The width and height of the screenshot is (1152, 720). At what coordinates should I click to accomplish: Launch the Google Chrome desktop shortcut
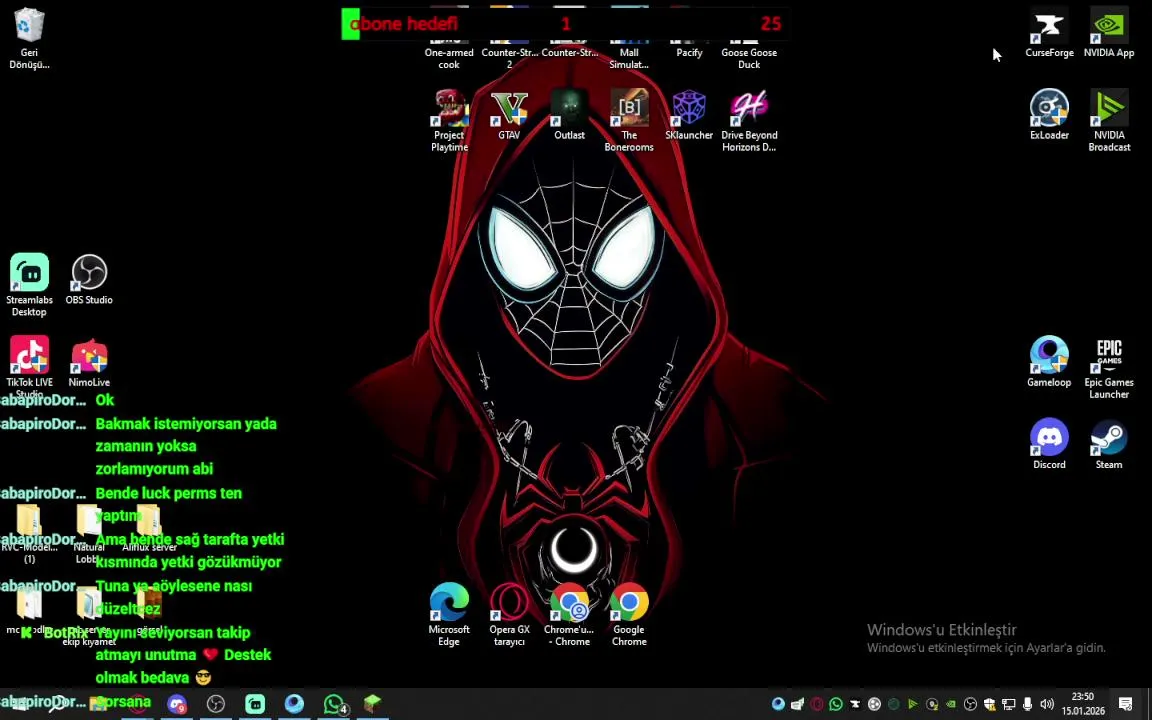(x=629, y=614)
